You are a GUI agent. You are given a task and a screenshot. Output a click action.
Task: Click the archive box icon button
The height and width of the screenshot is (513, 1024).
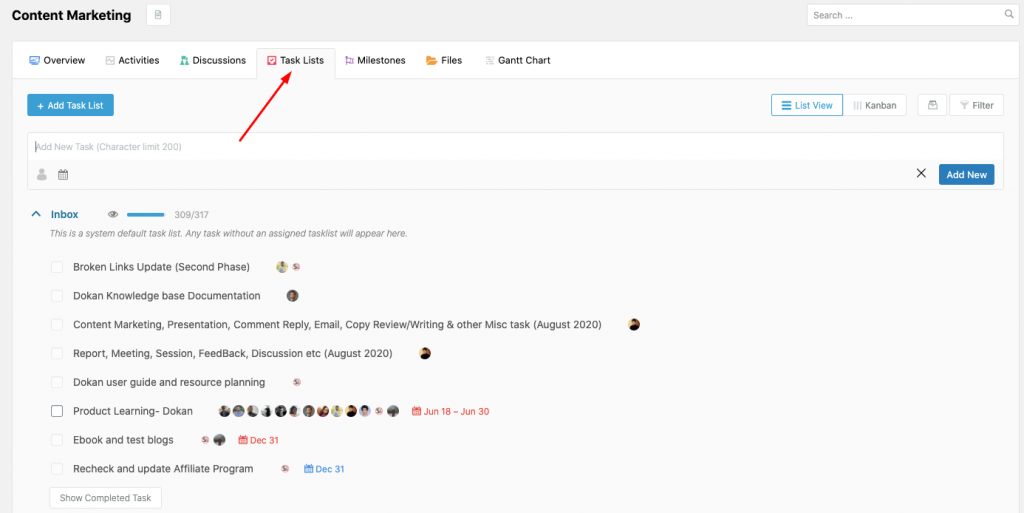pos(932,105)
